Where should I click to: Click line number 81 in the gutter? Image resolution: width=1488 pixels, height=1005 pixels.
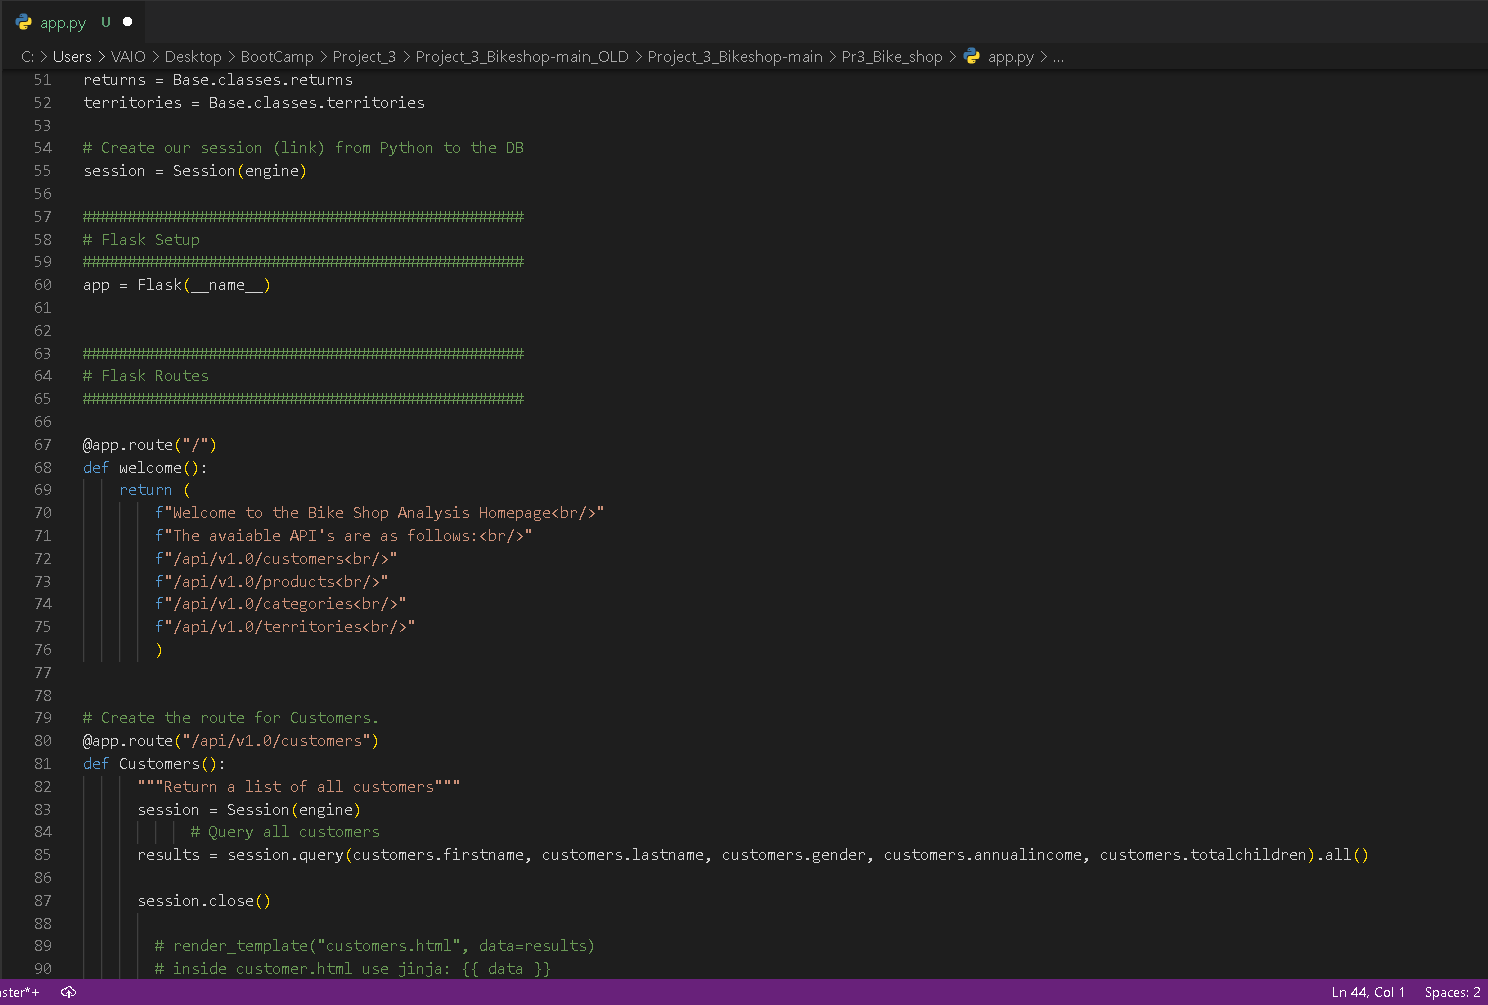(x=43, y=764)
